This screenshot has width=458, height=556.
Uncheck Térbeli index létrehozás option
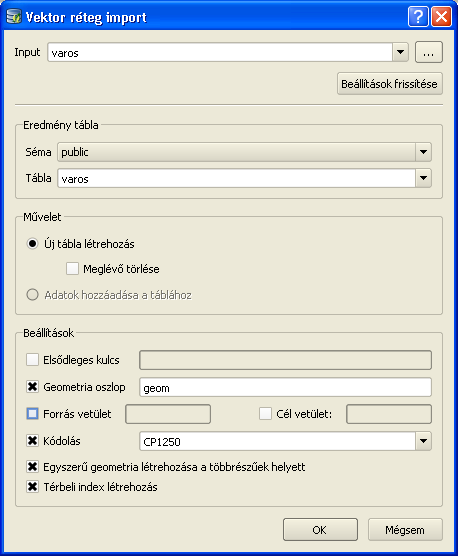point(32,487)
